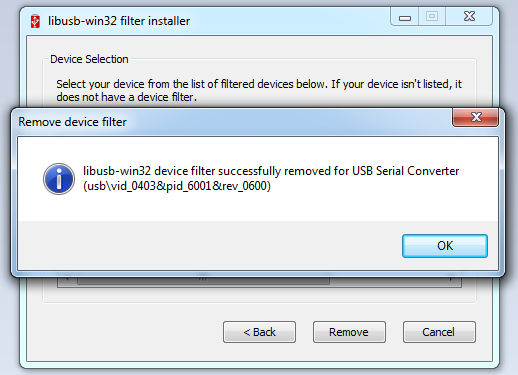
Task: Click the libusb-win32 app icon in the title bar
Action: point(35,21)
